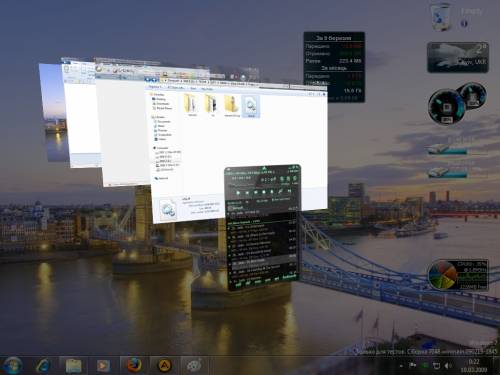Switch to Firefox on the taskbar

pos(134,366)
